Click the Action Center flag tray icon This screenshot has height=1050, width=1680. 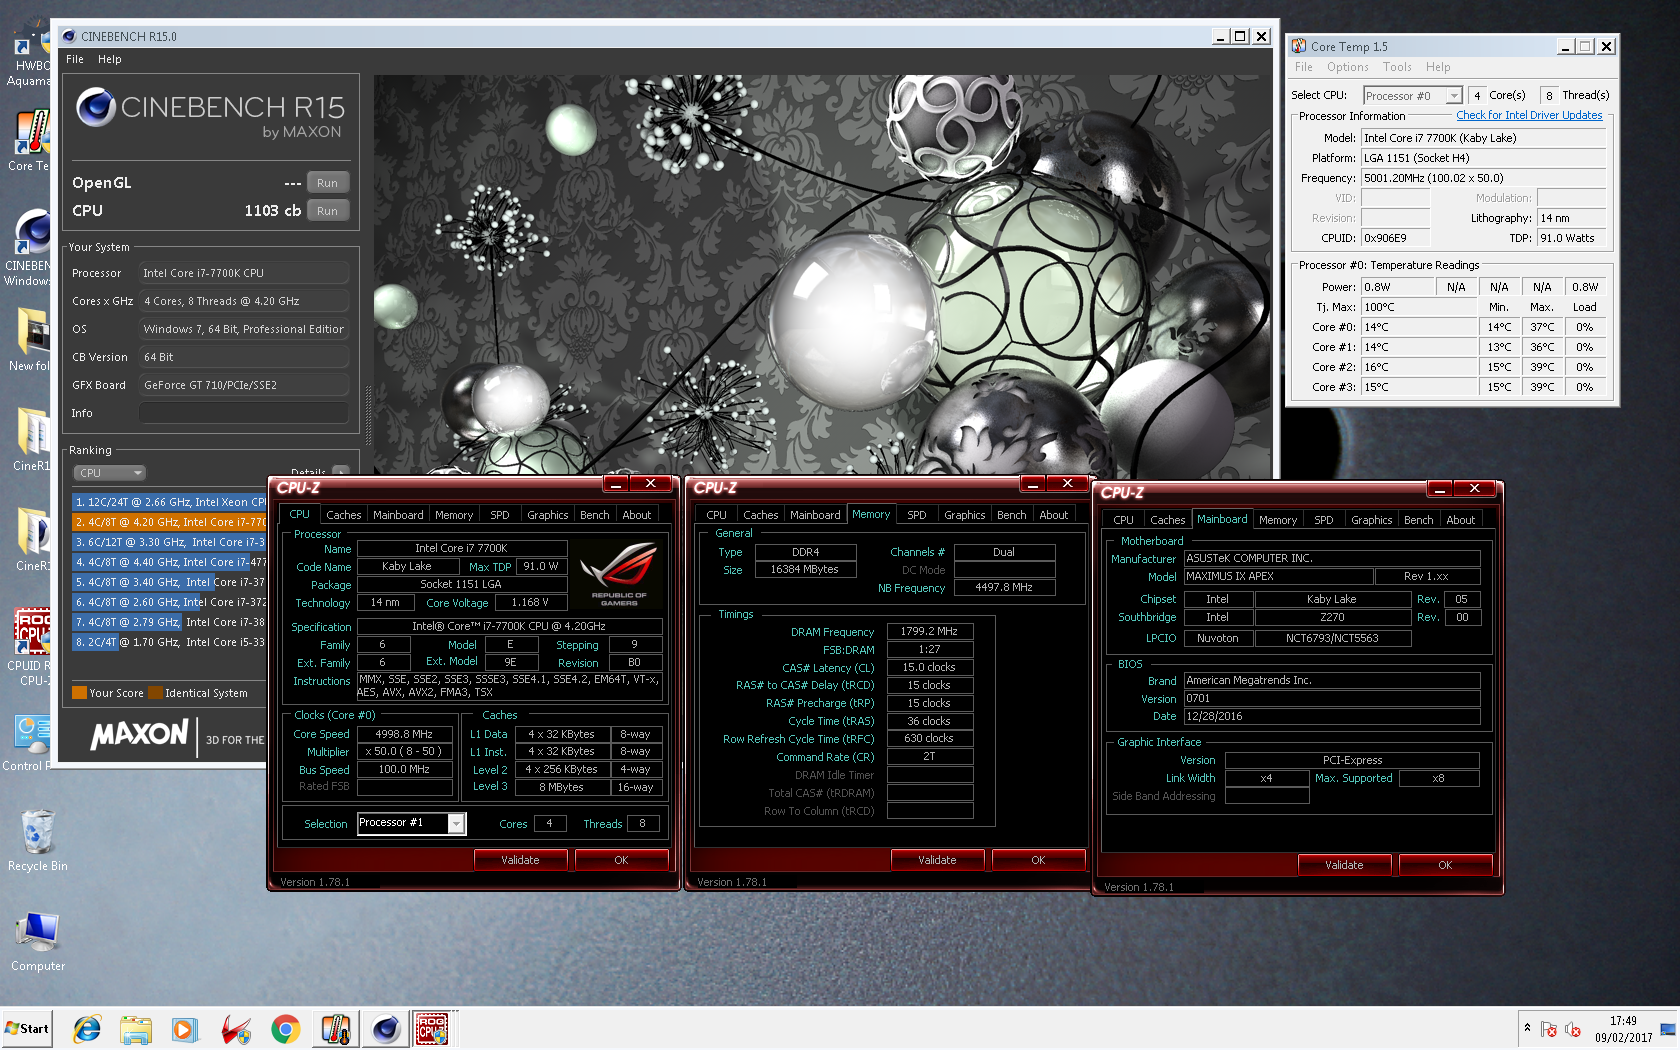pyautogui.click(x=1549, y=1029)
